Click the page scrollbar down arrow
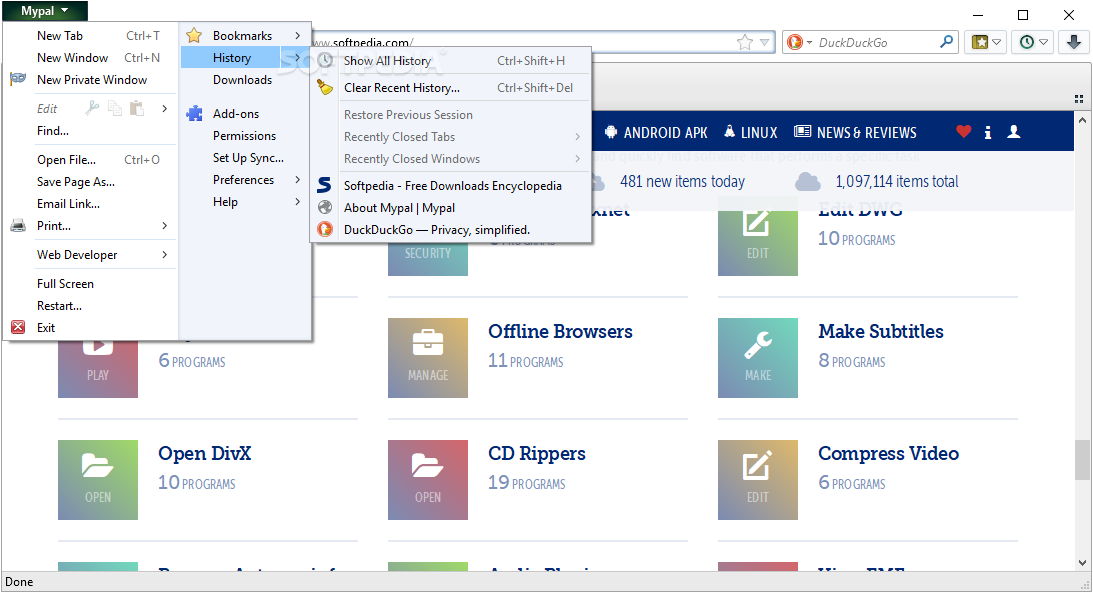 point(1083,563)
